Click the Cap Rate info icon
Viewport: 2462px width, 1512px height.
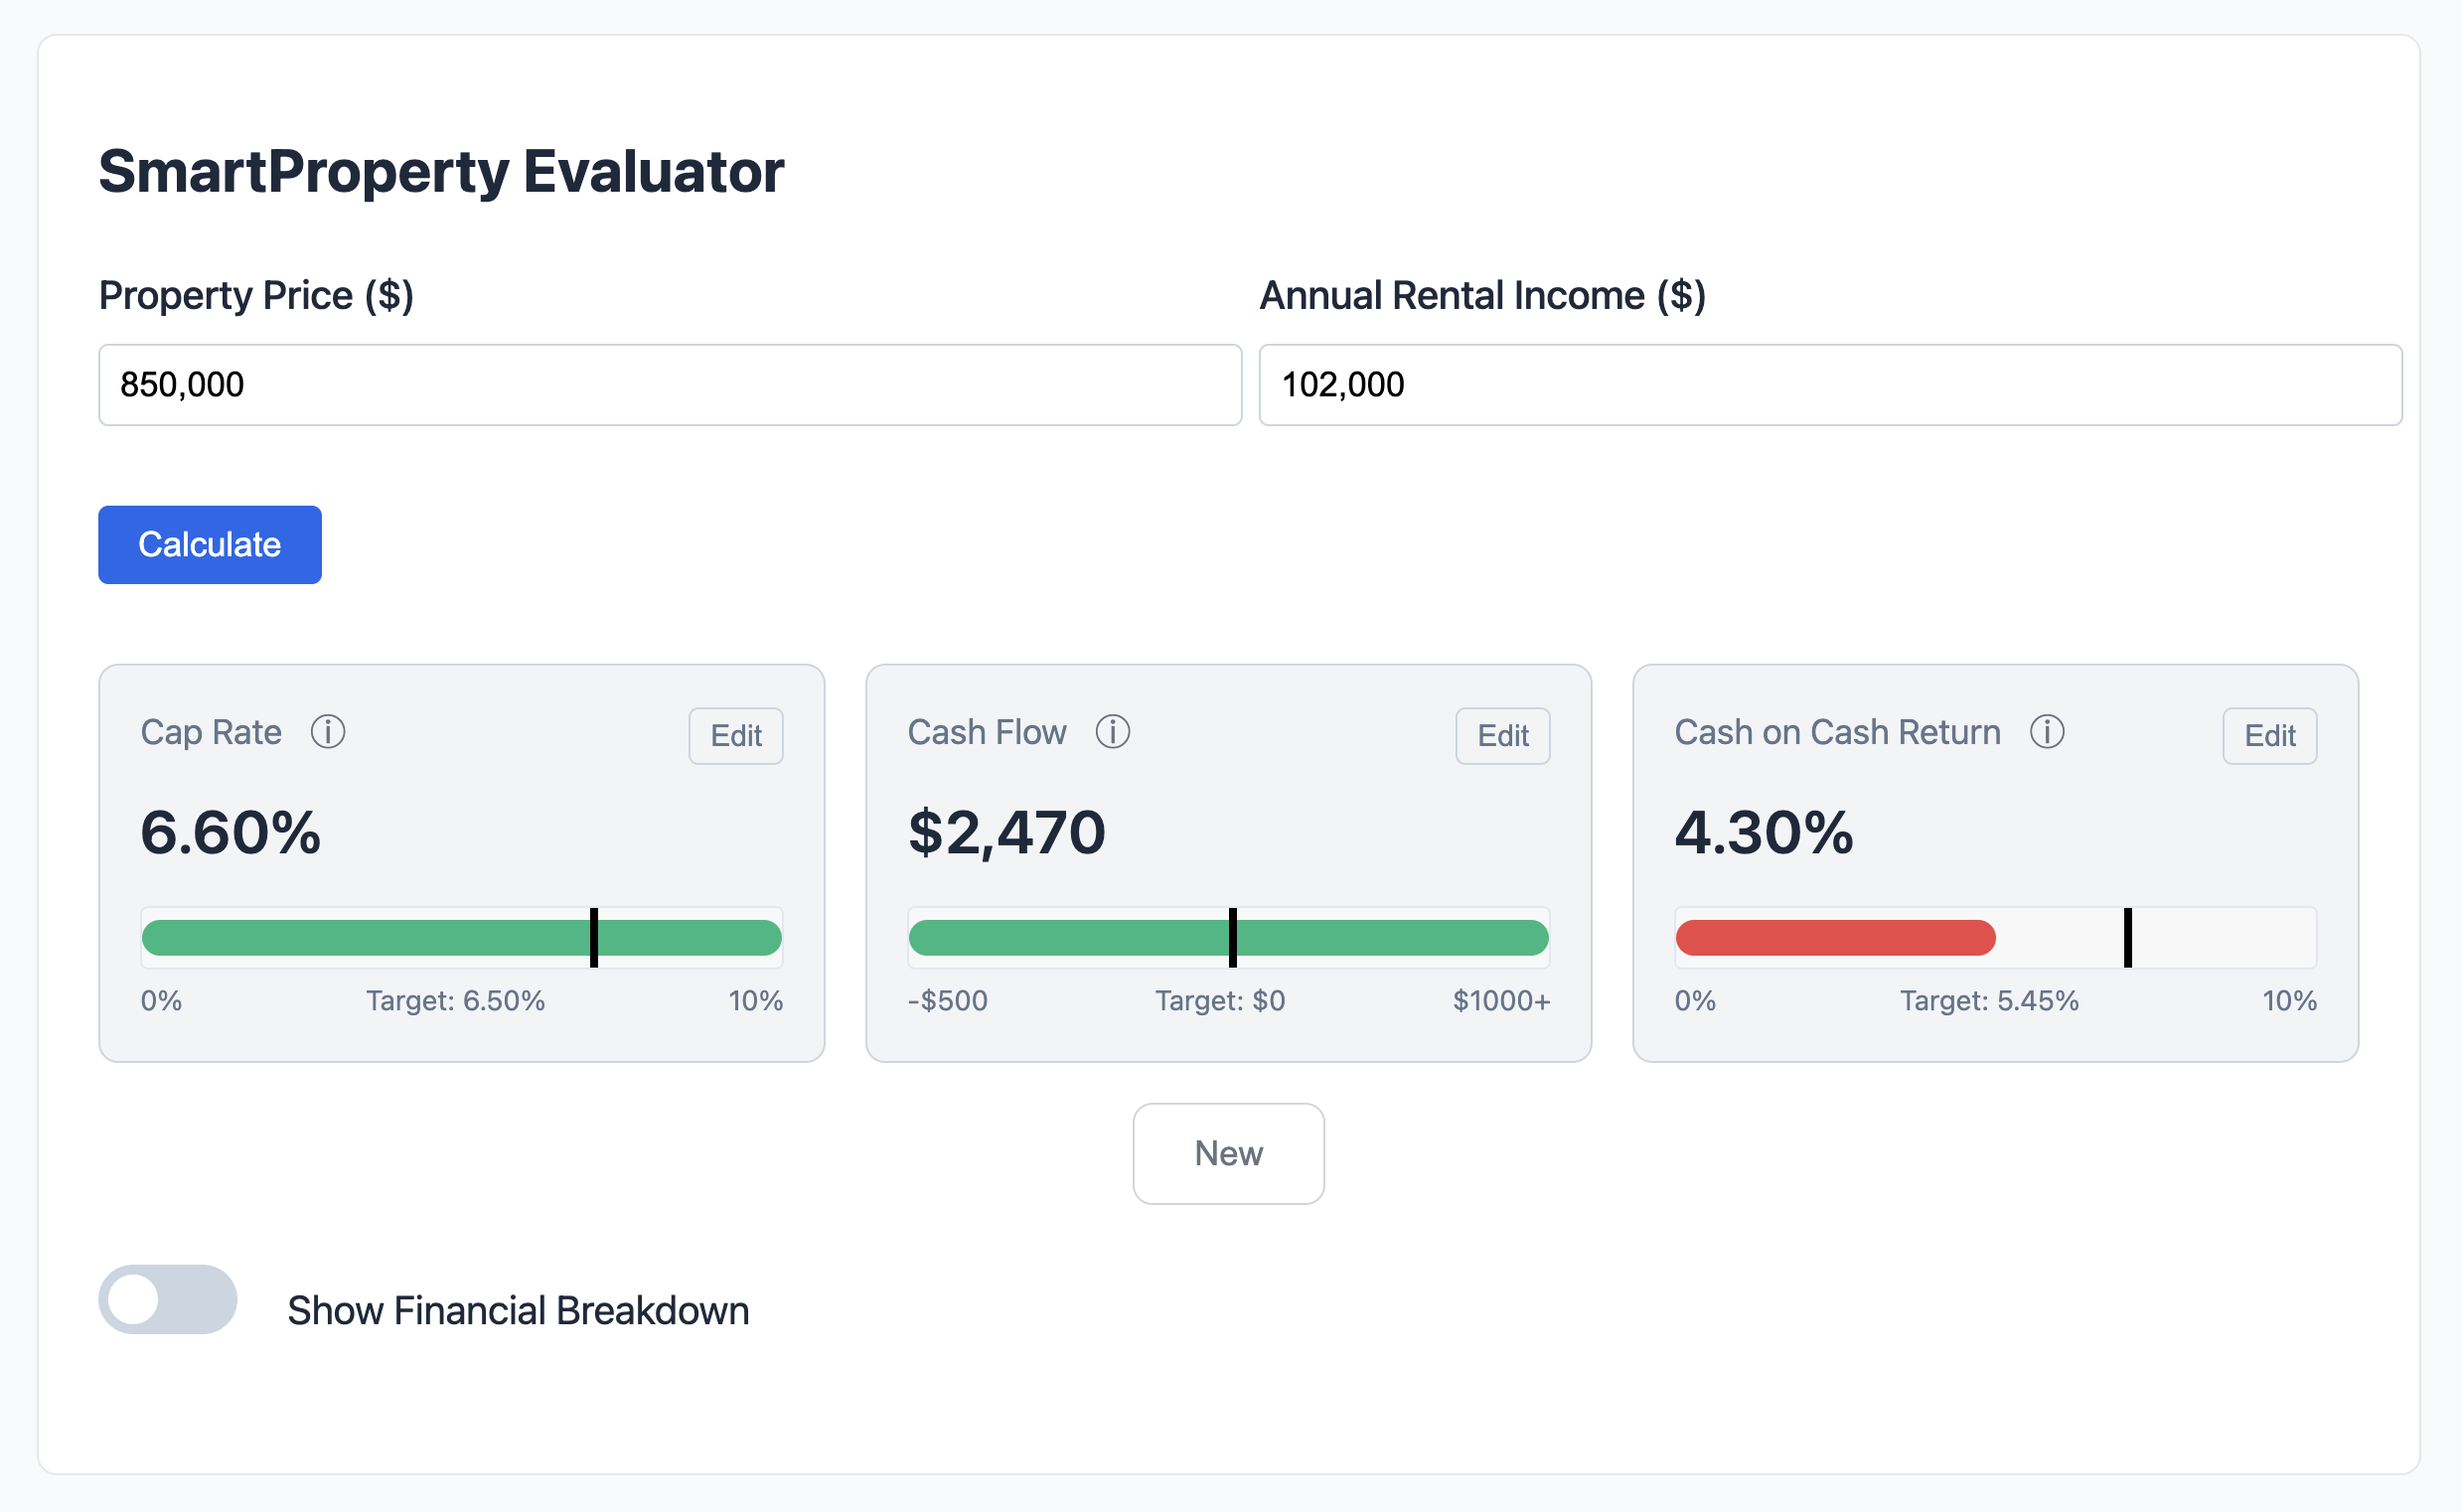pyautogui.click(x=328, y=732)
